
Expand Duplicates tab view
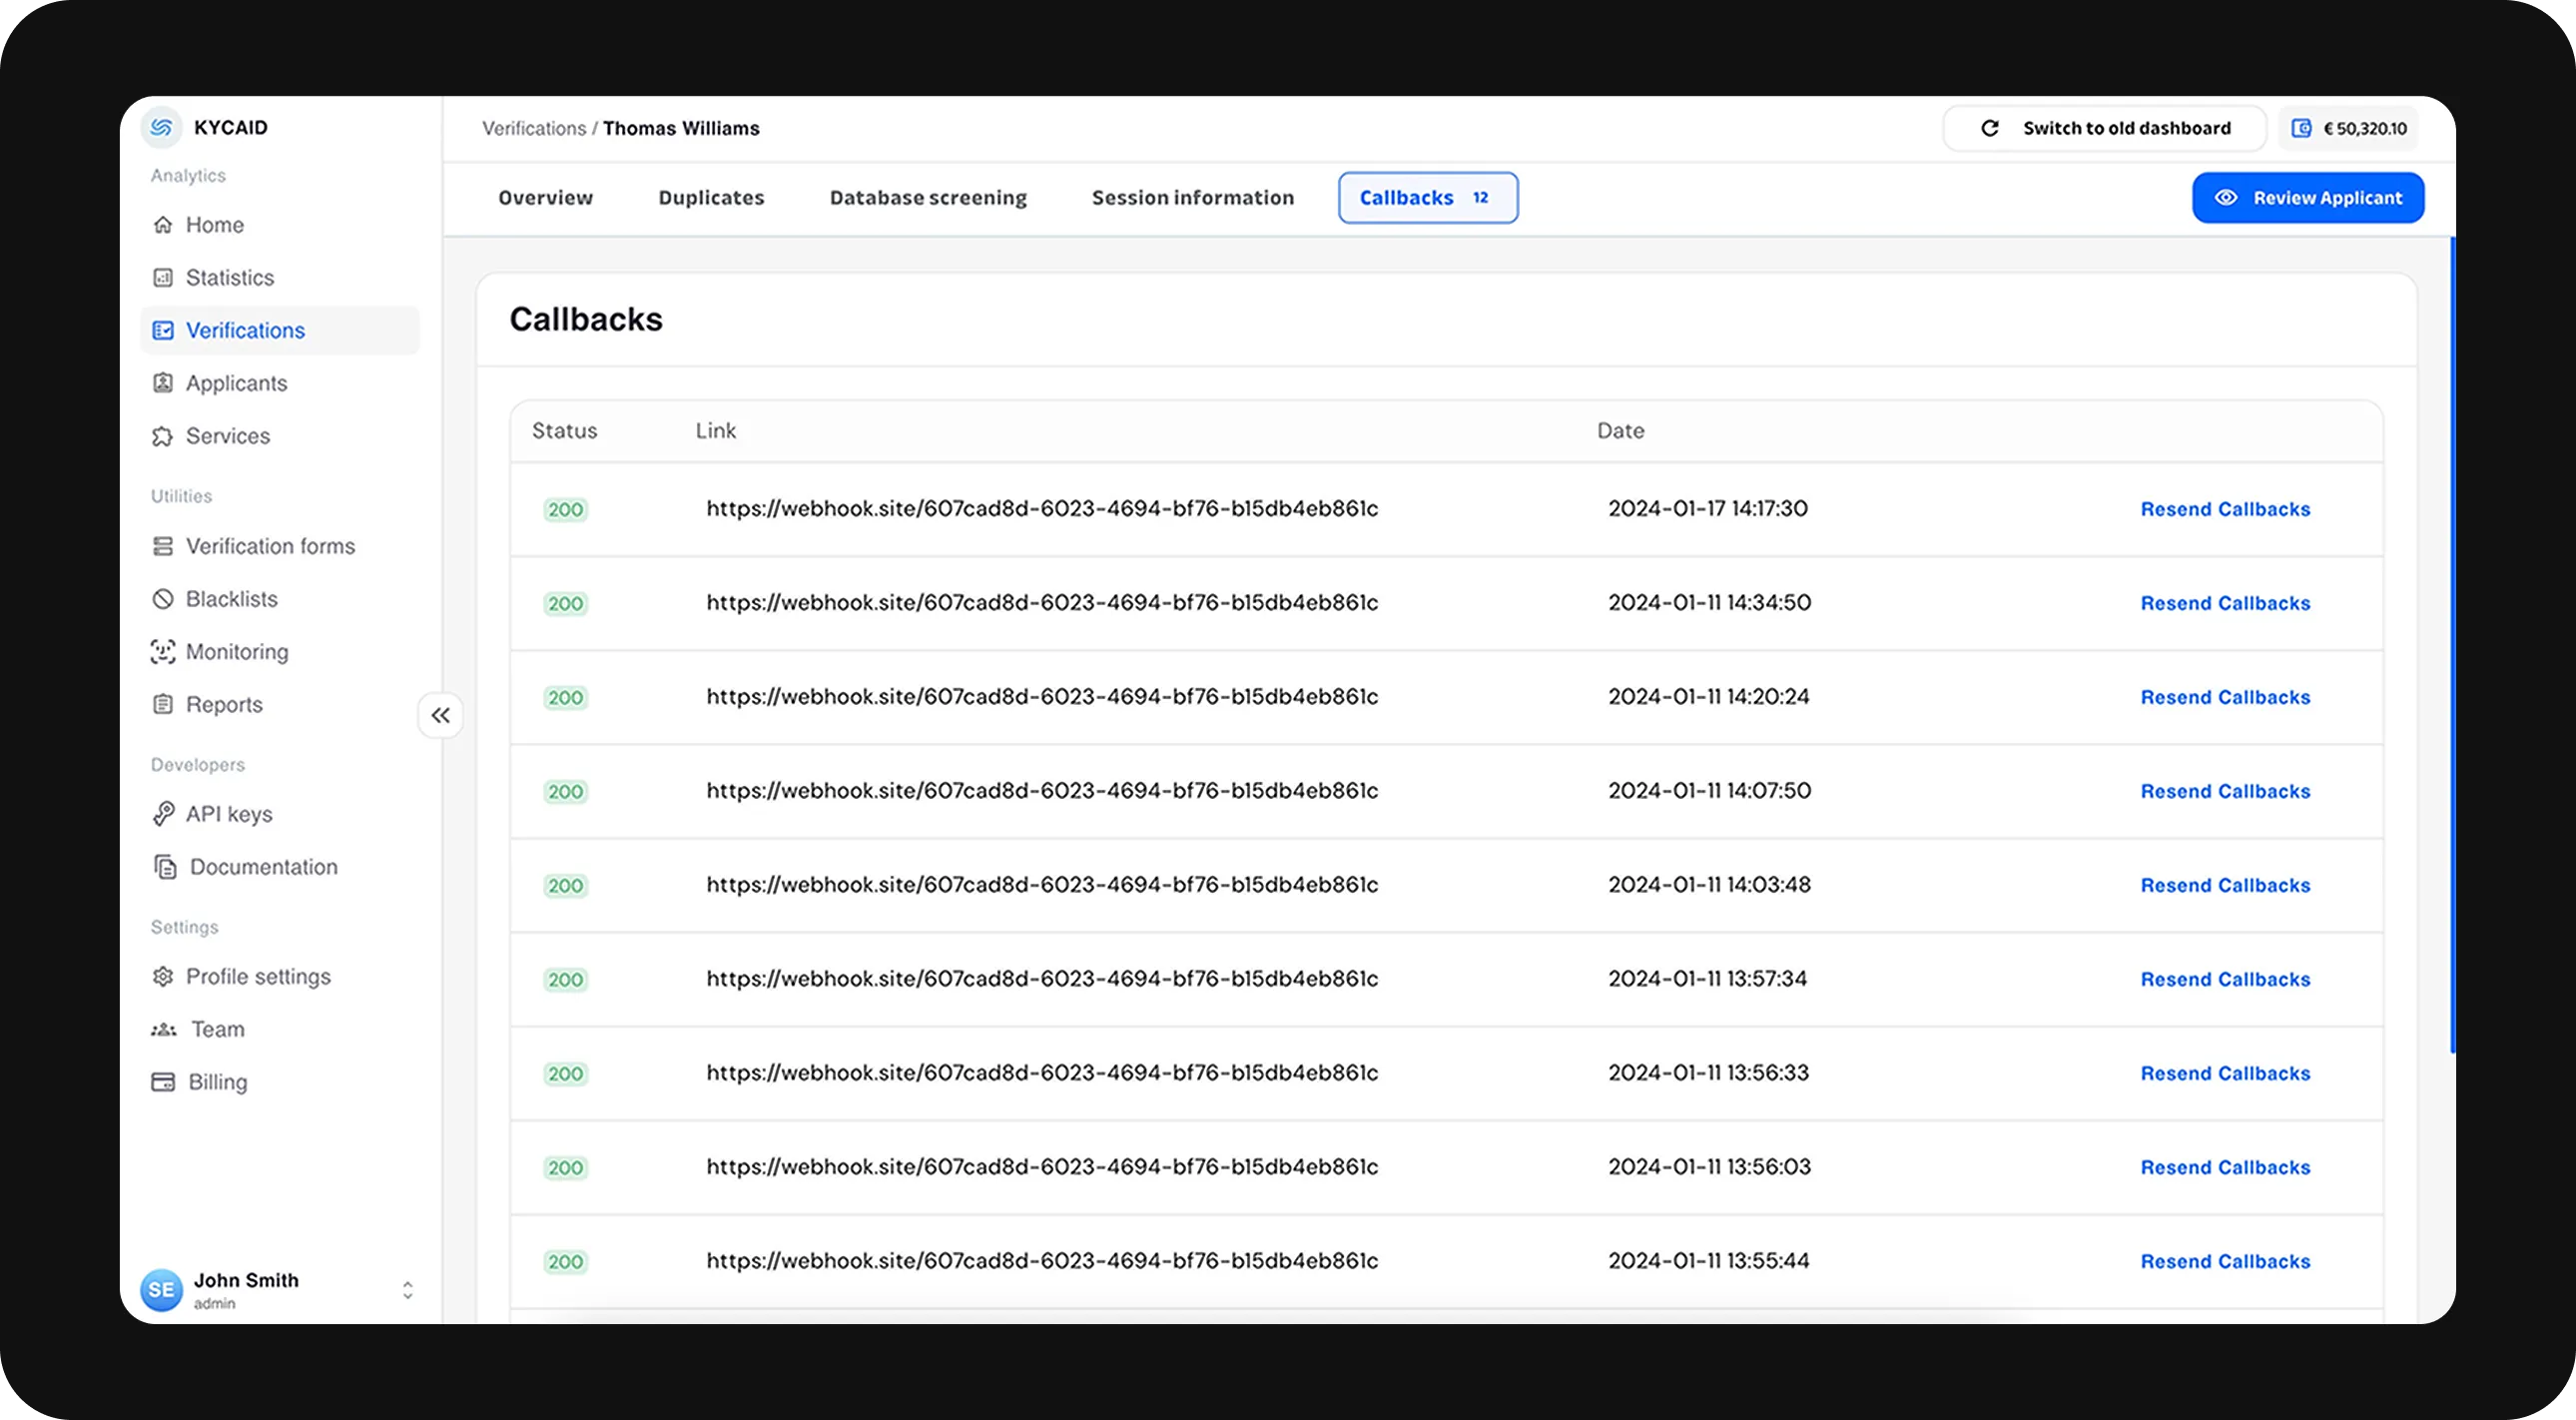coord(710,196)
